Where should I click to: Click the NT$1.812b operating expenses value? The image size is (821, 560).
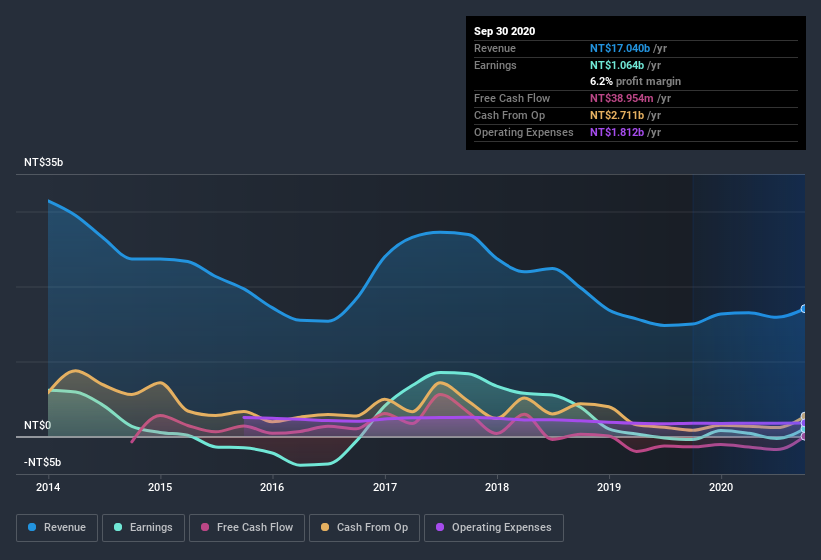pyautogui.click(x=617, y=132)
